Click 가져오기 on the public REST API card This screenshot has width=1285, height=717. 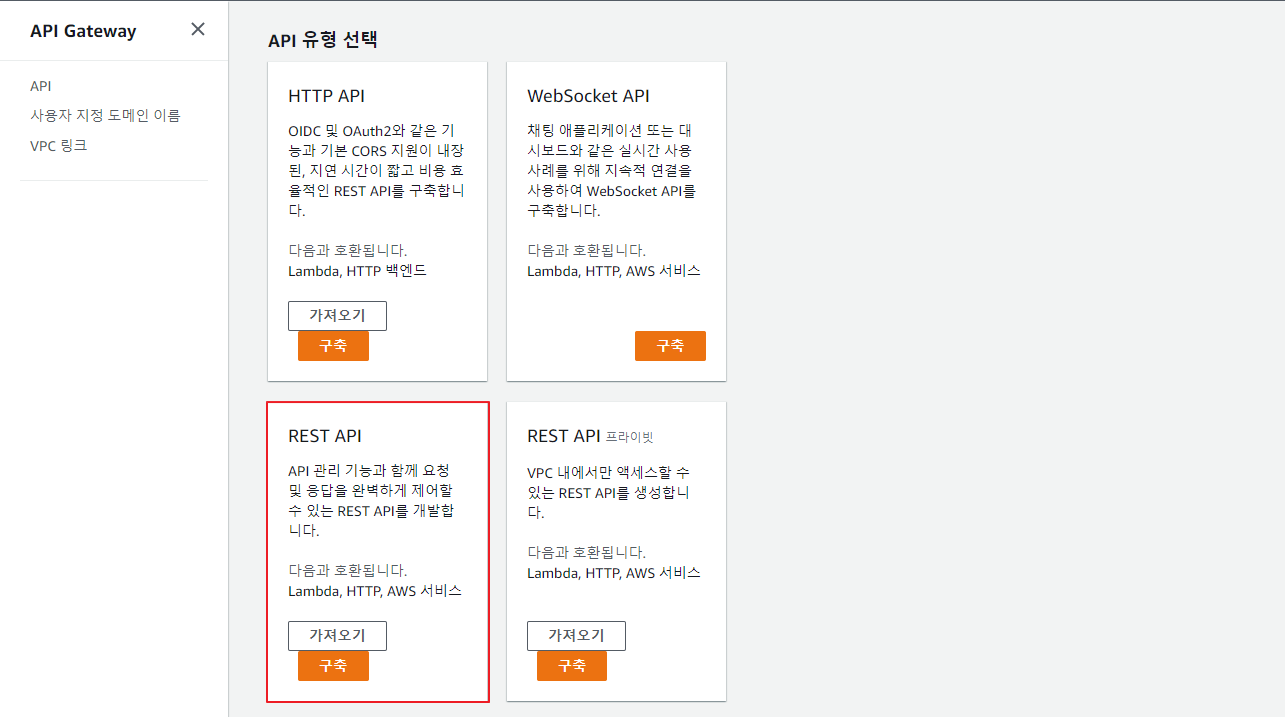click(x=337, y=636)
